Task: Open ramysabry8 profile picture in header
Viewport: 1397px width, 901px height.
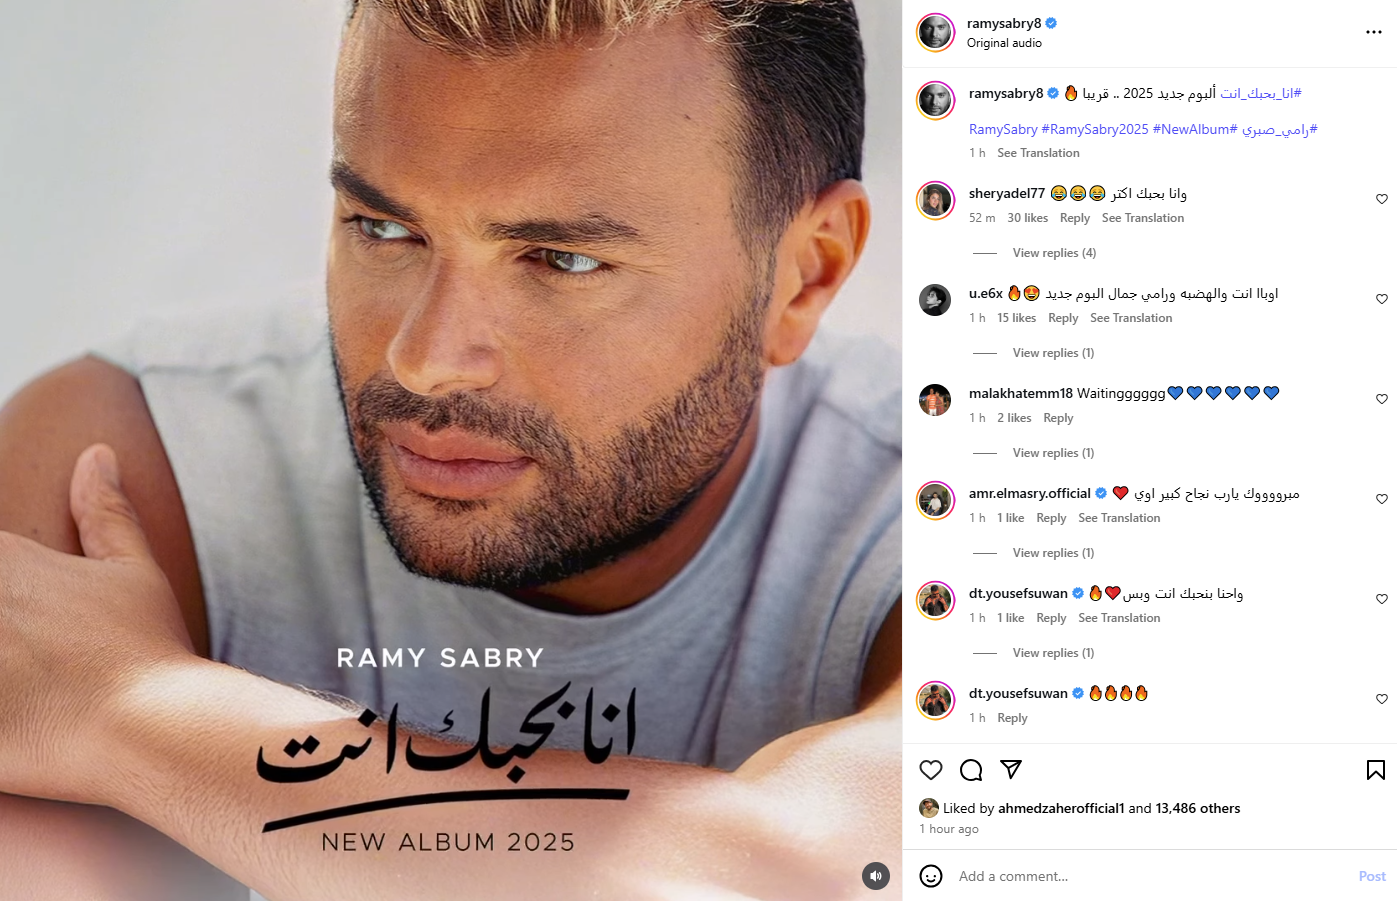Action: point(936,33)
